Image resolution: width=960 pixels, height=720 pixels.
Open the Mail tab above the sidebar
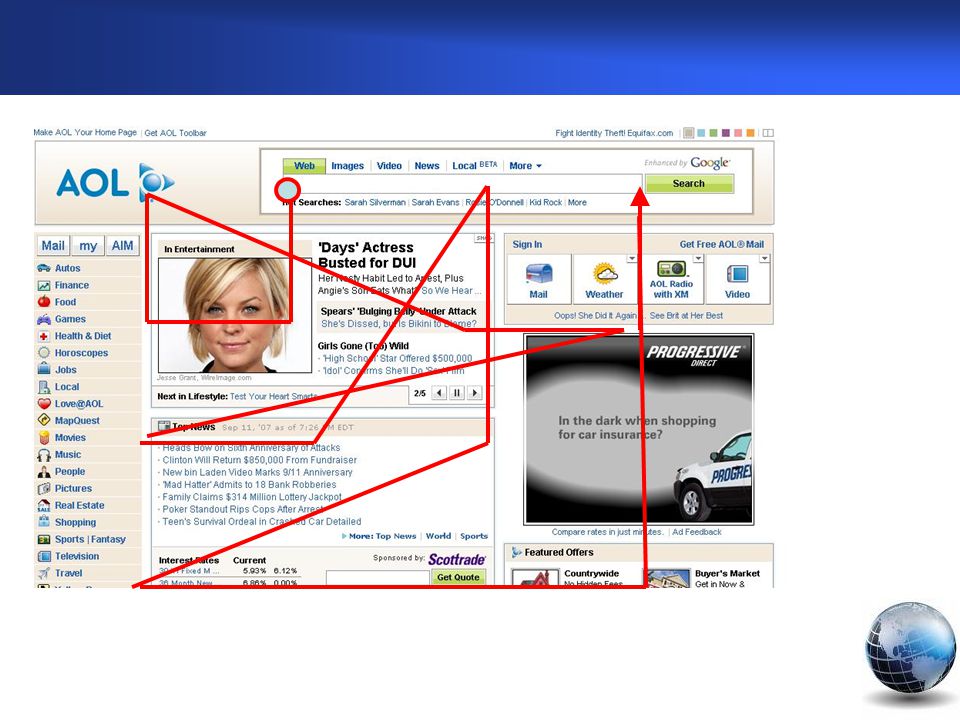[x=53, y=246]
